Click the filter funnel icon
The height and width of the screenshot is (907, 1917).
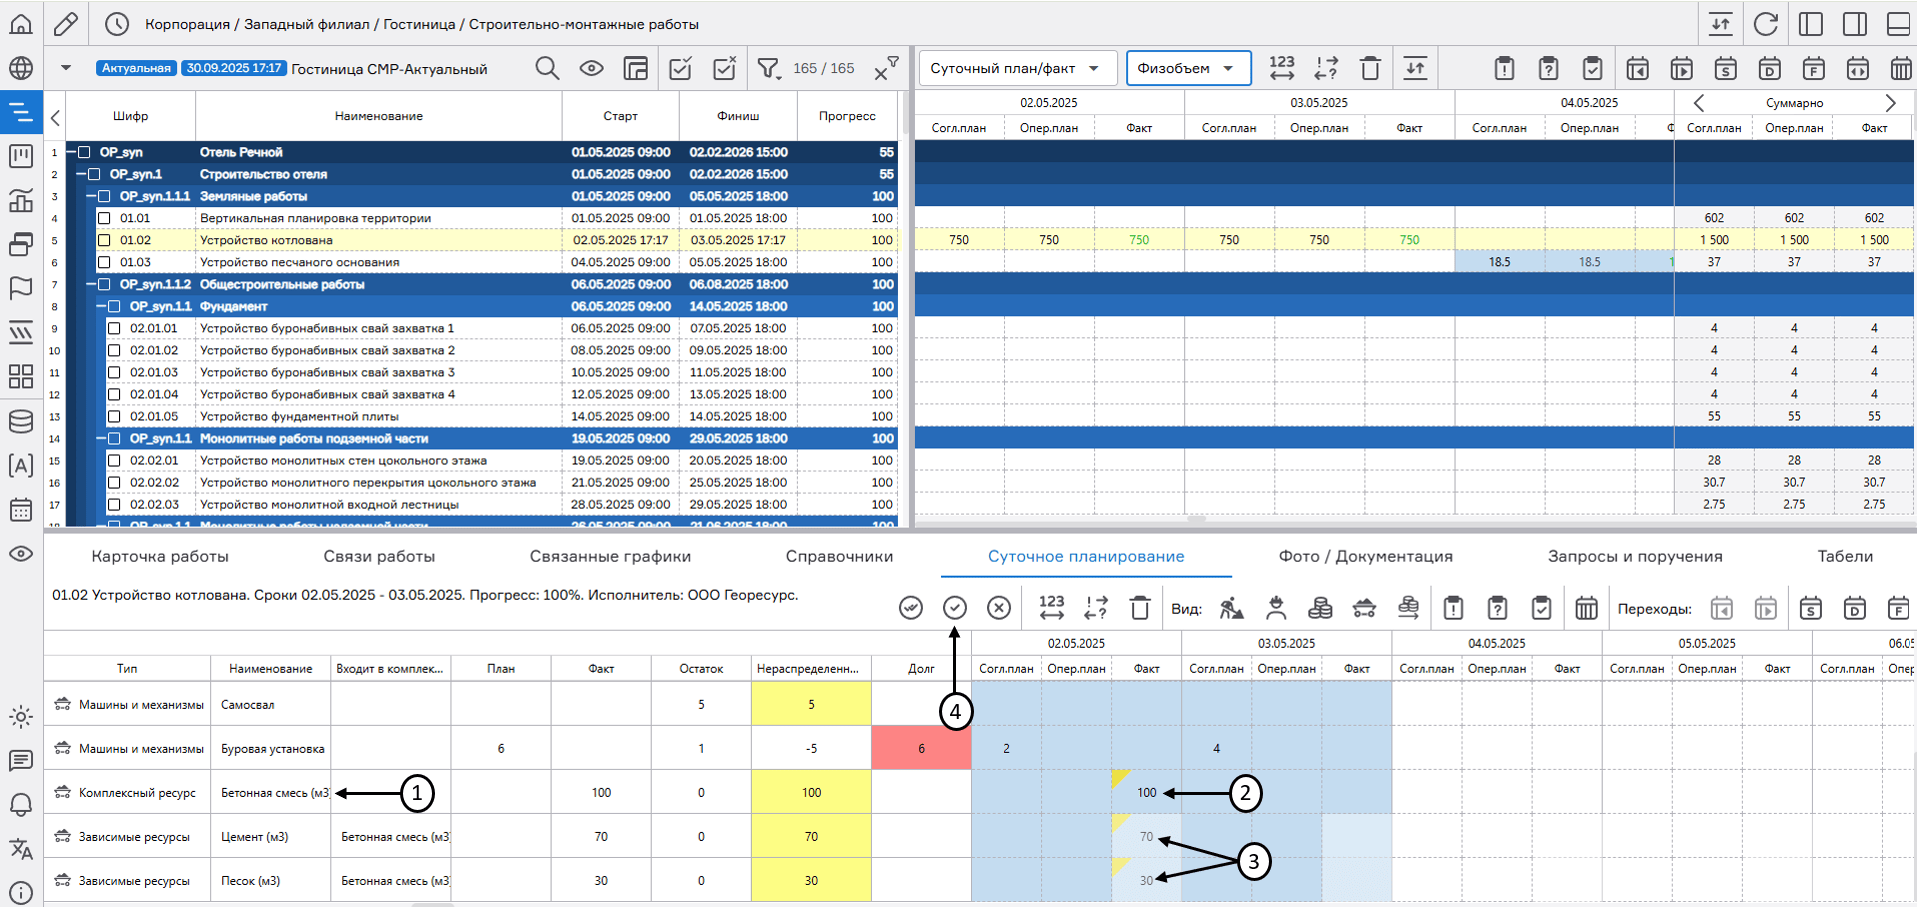pyautogui.click(x=768, y=68)
